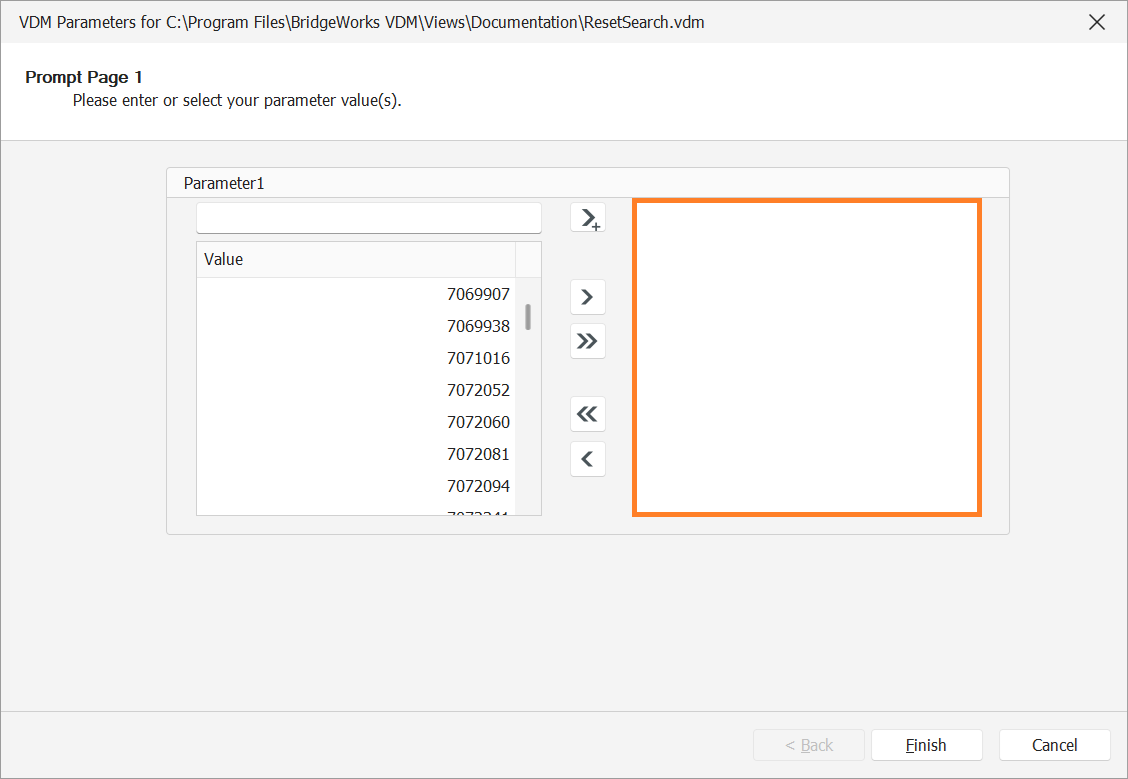Click the Cancel button
Viewport: 1128px width, 779px height.
click(x=1054, y=744)
